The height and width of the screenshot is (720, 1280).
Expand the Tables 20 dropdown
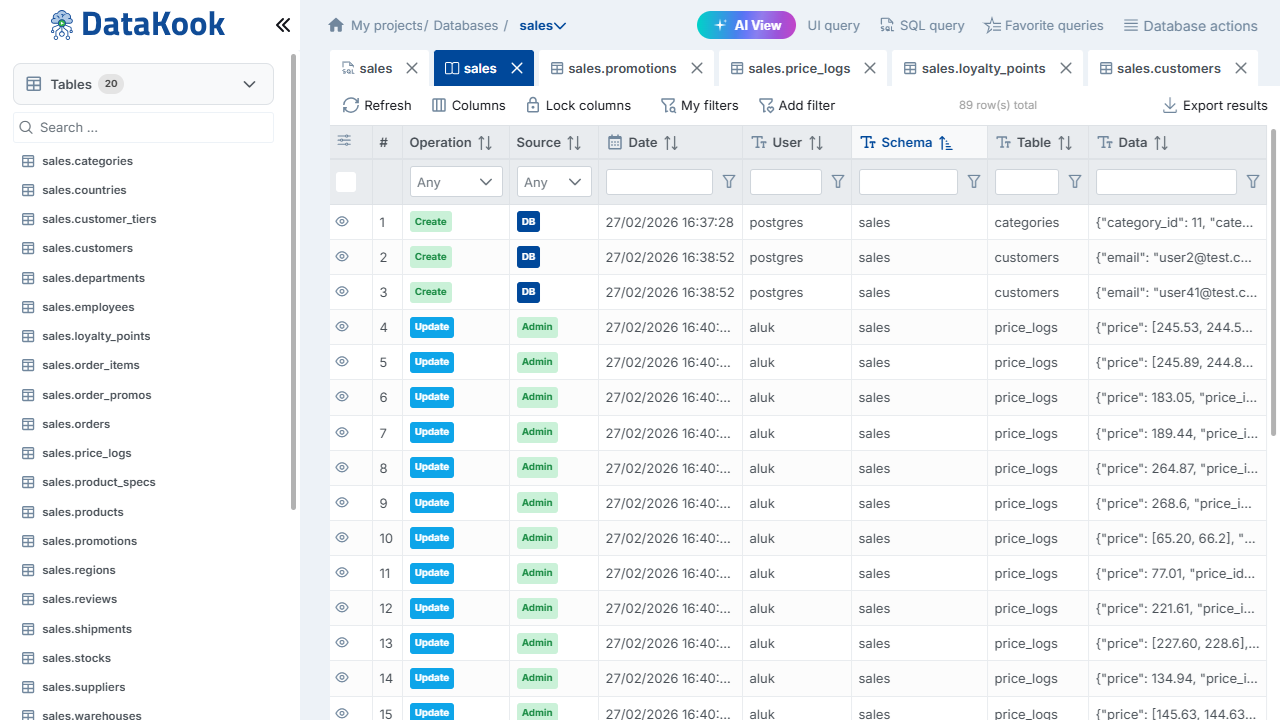(x=143, y=84)
